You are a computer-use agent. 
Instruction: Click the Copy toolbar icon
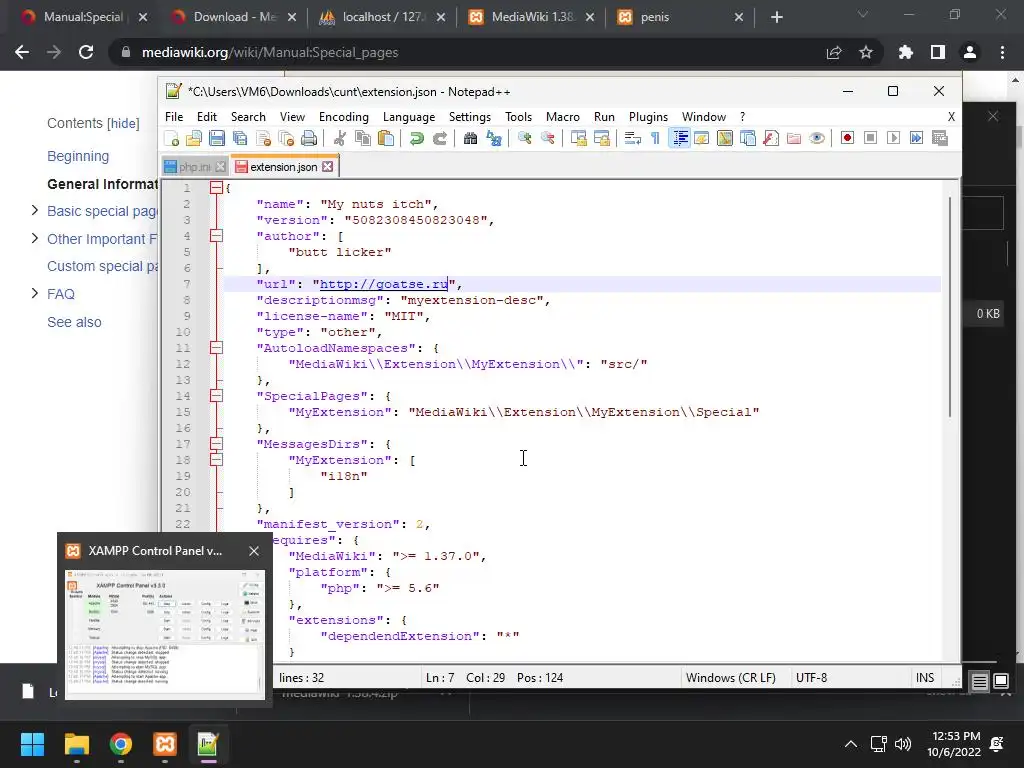[x=362, y=138]
